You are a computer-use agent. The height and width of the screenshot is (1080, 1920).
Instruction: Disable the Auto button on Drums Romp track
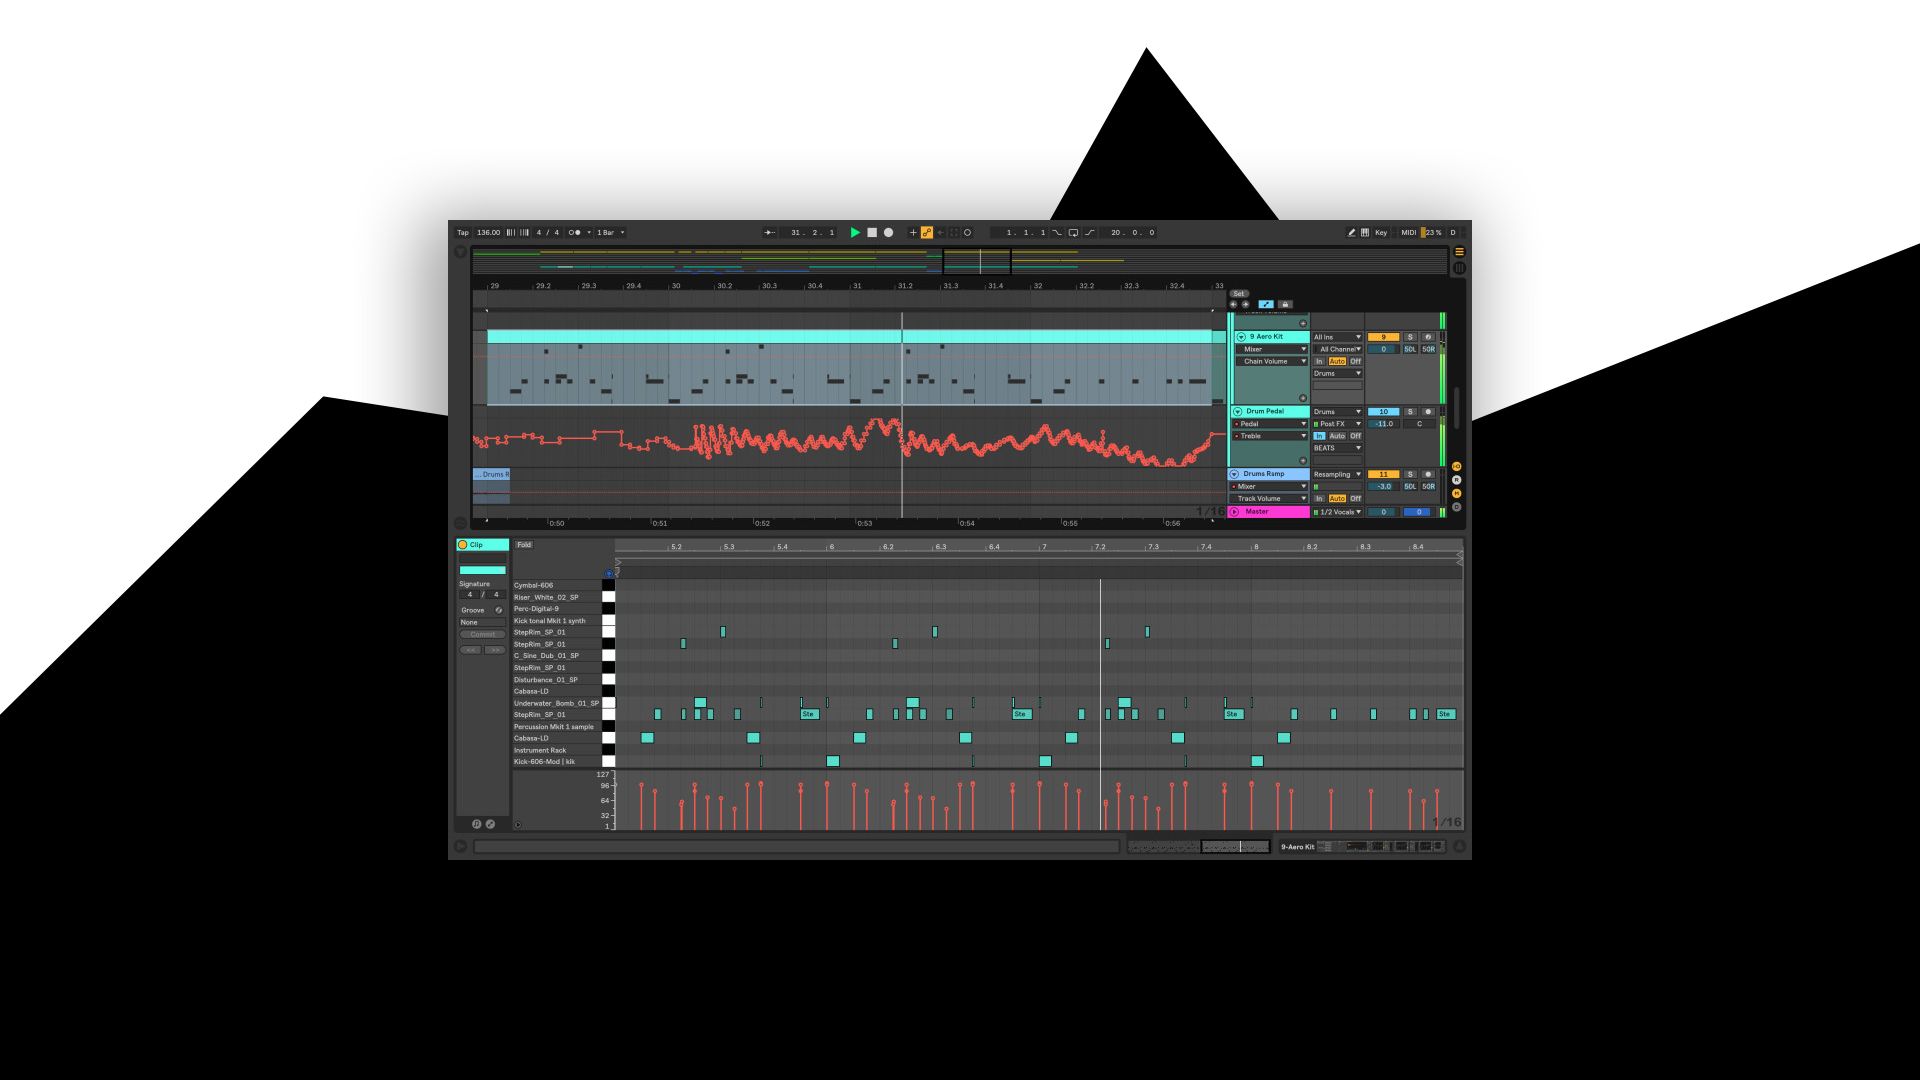point(1336,498)
